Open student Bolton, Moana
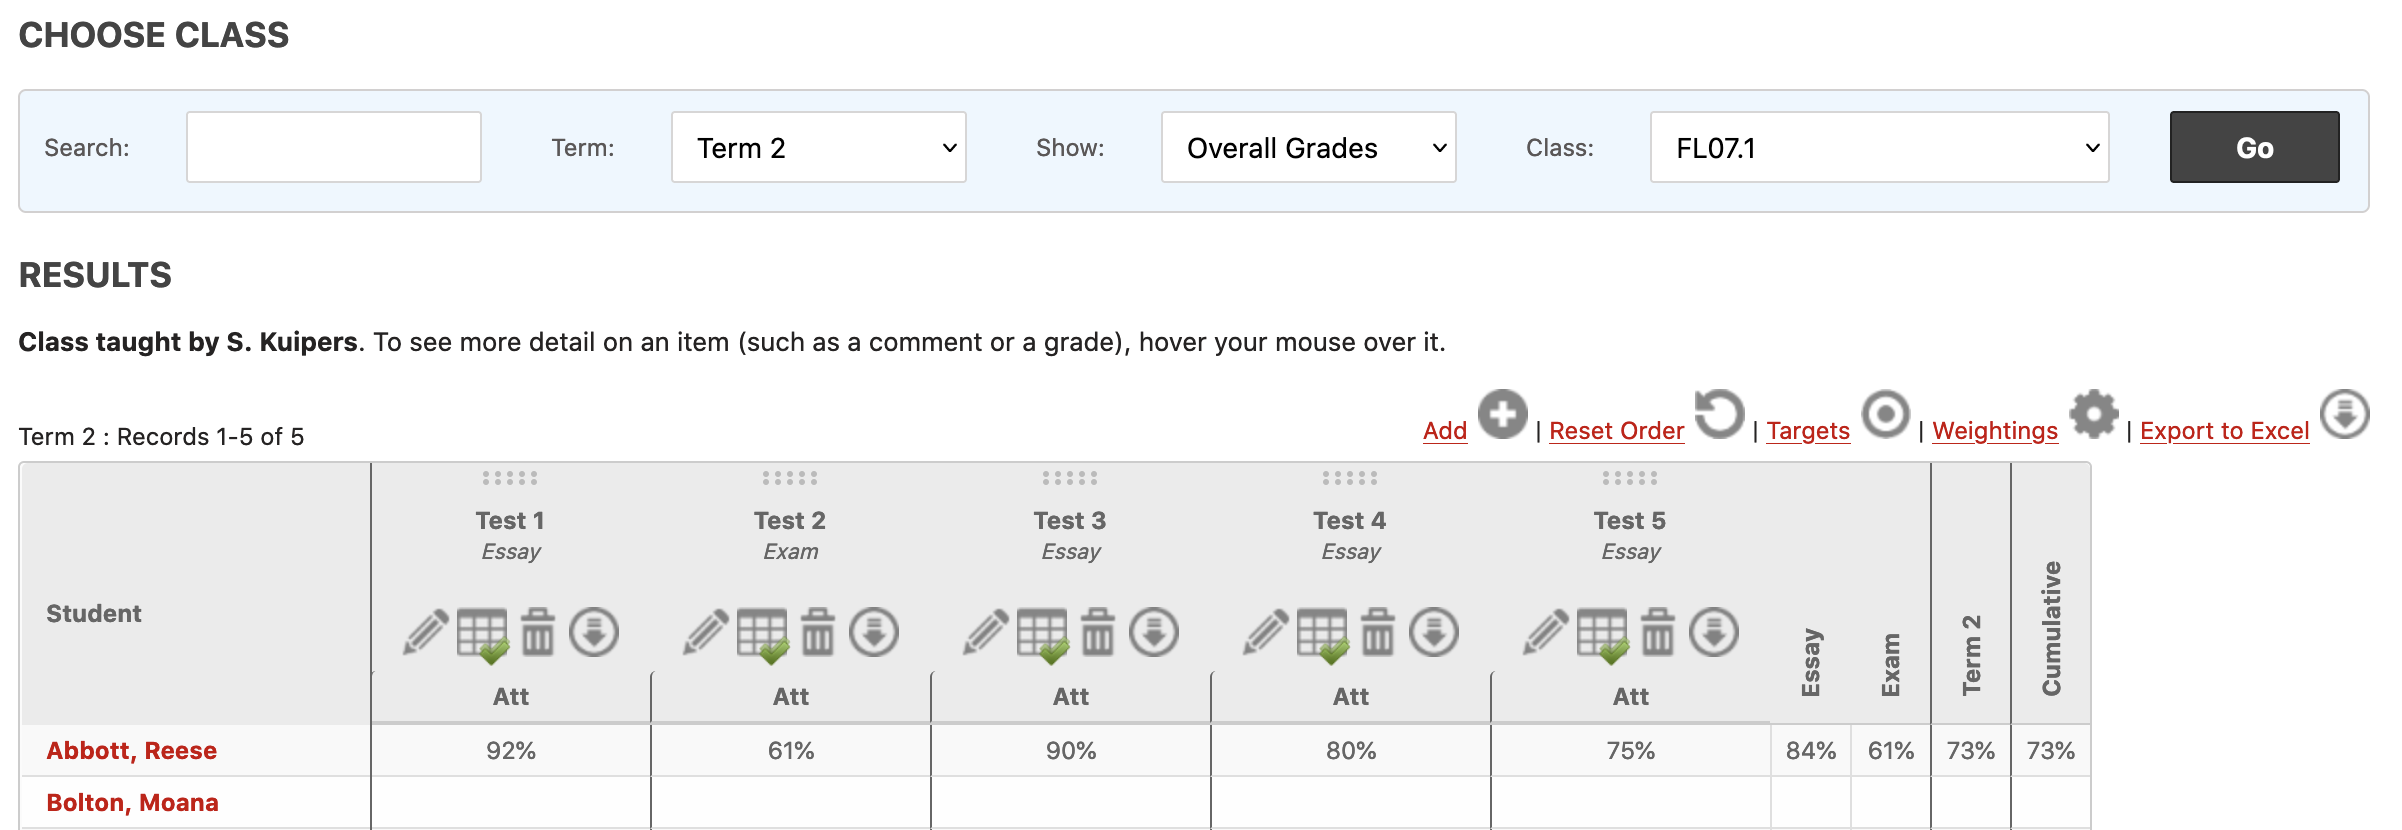Image resolution: width=2402 pixels, height=830 pixels. pyautogui.click(x=133, y=803)
